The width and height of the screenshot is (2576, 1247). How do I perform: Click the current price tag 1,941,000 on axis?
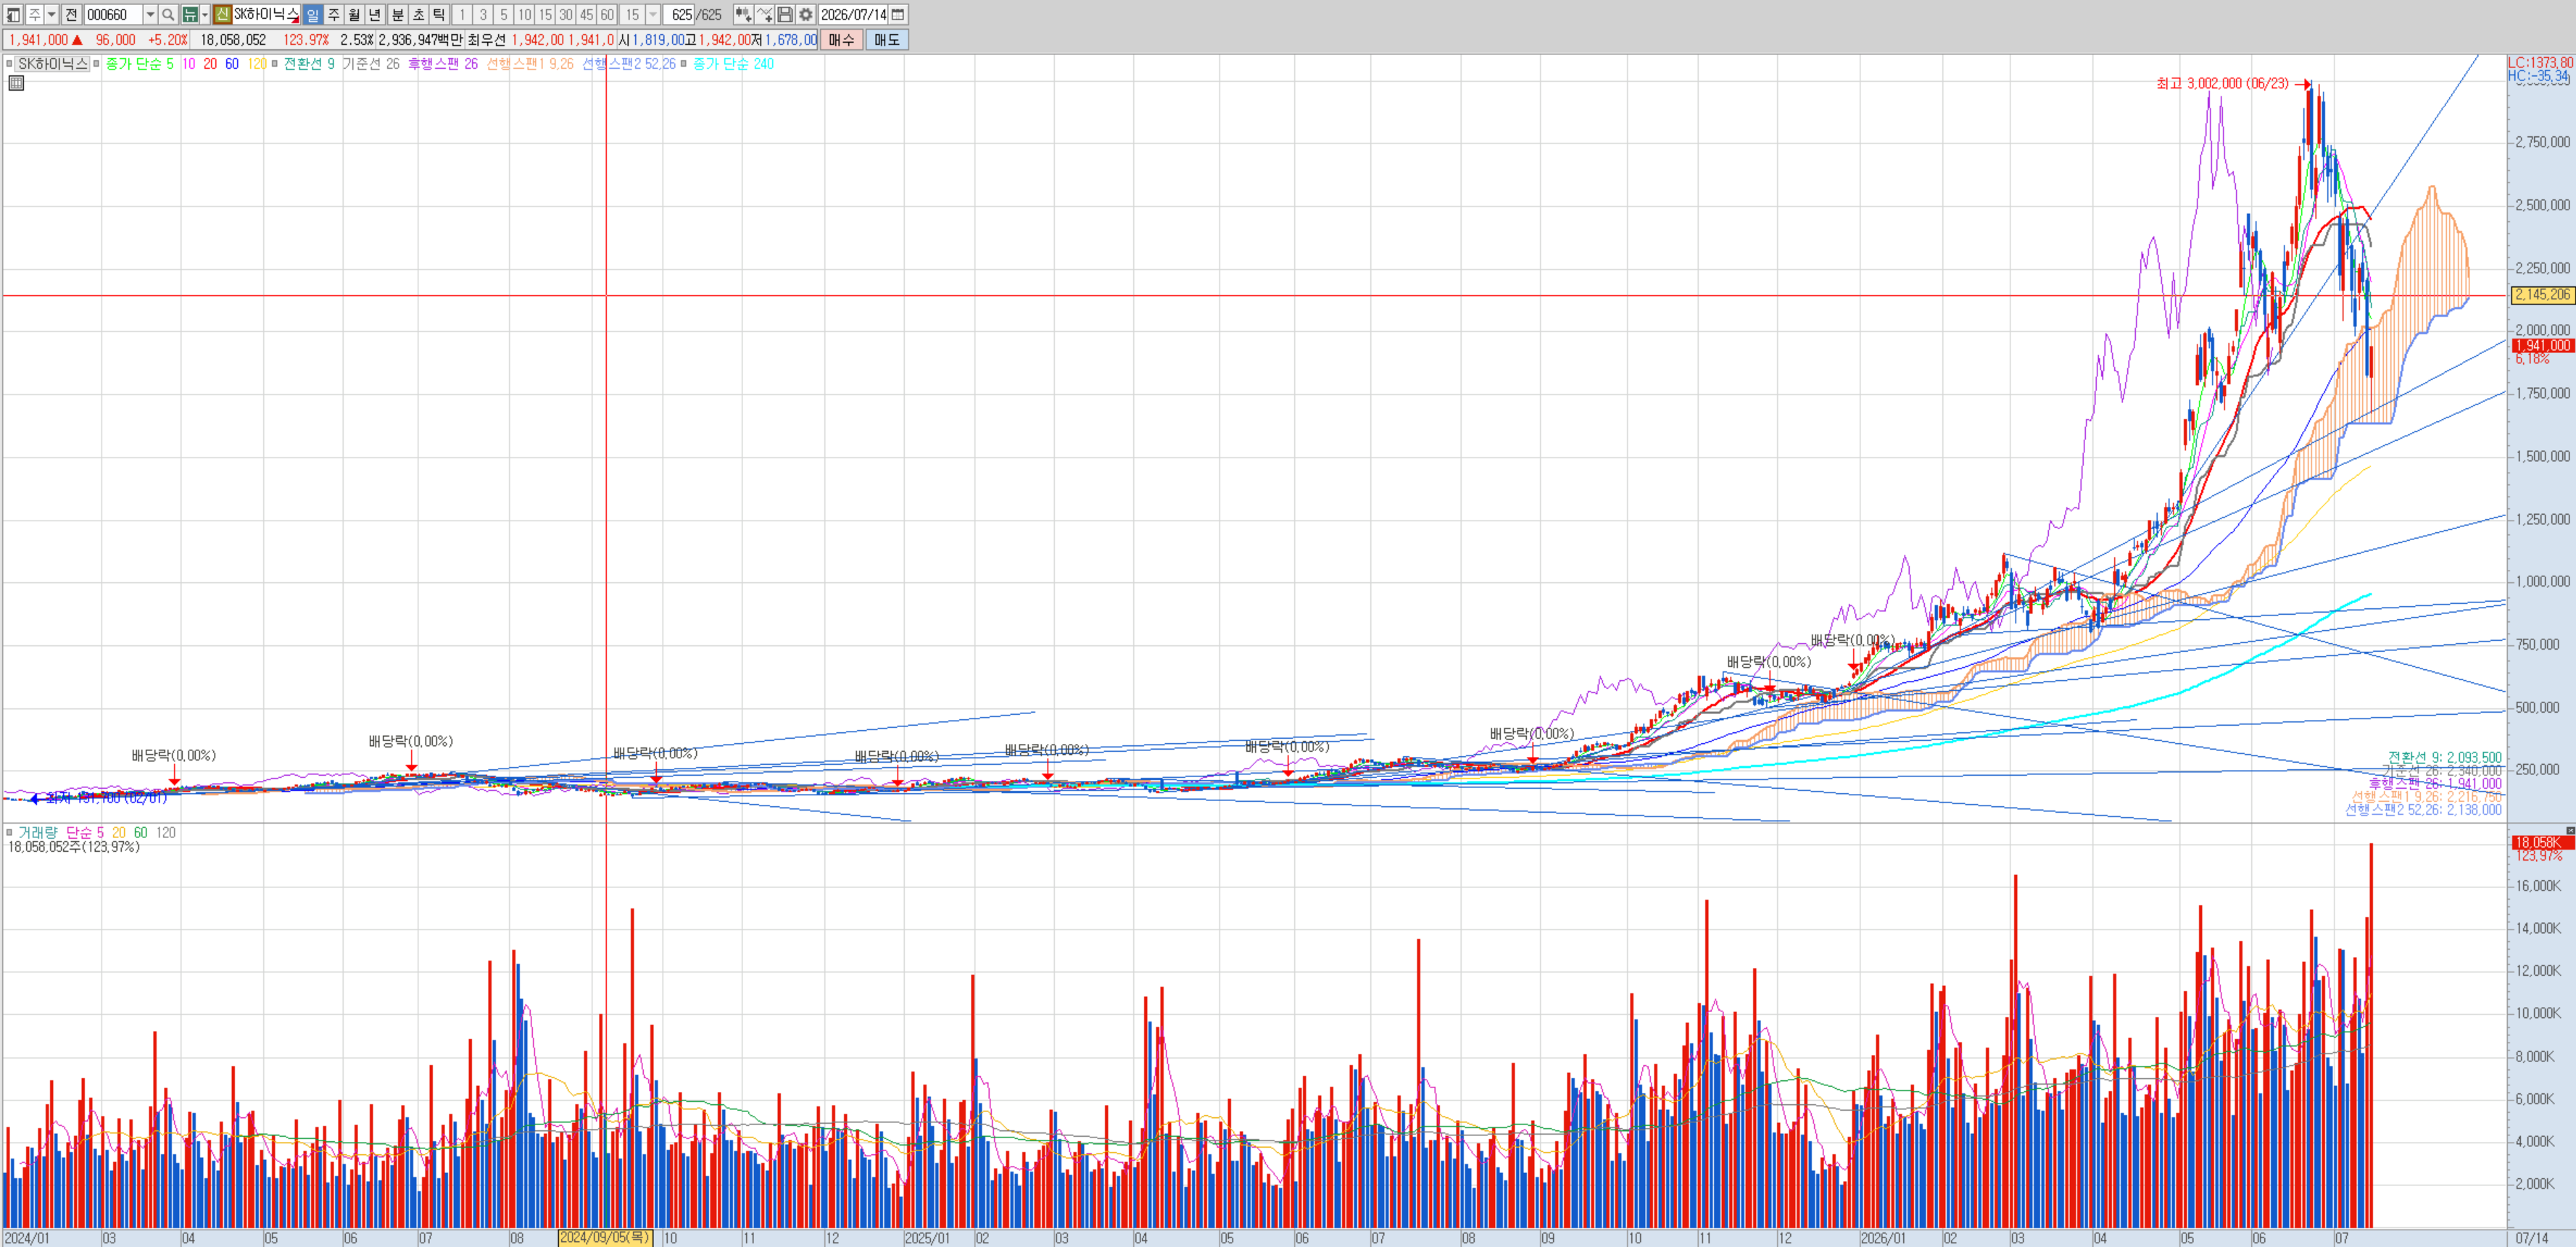2542,346
